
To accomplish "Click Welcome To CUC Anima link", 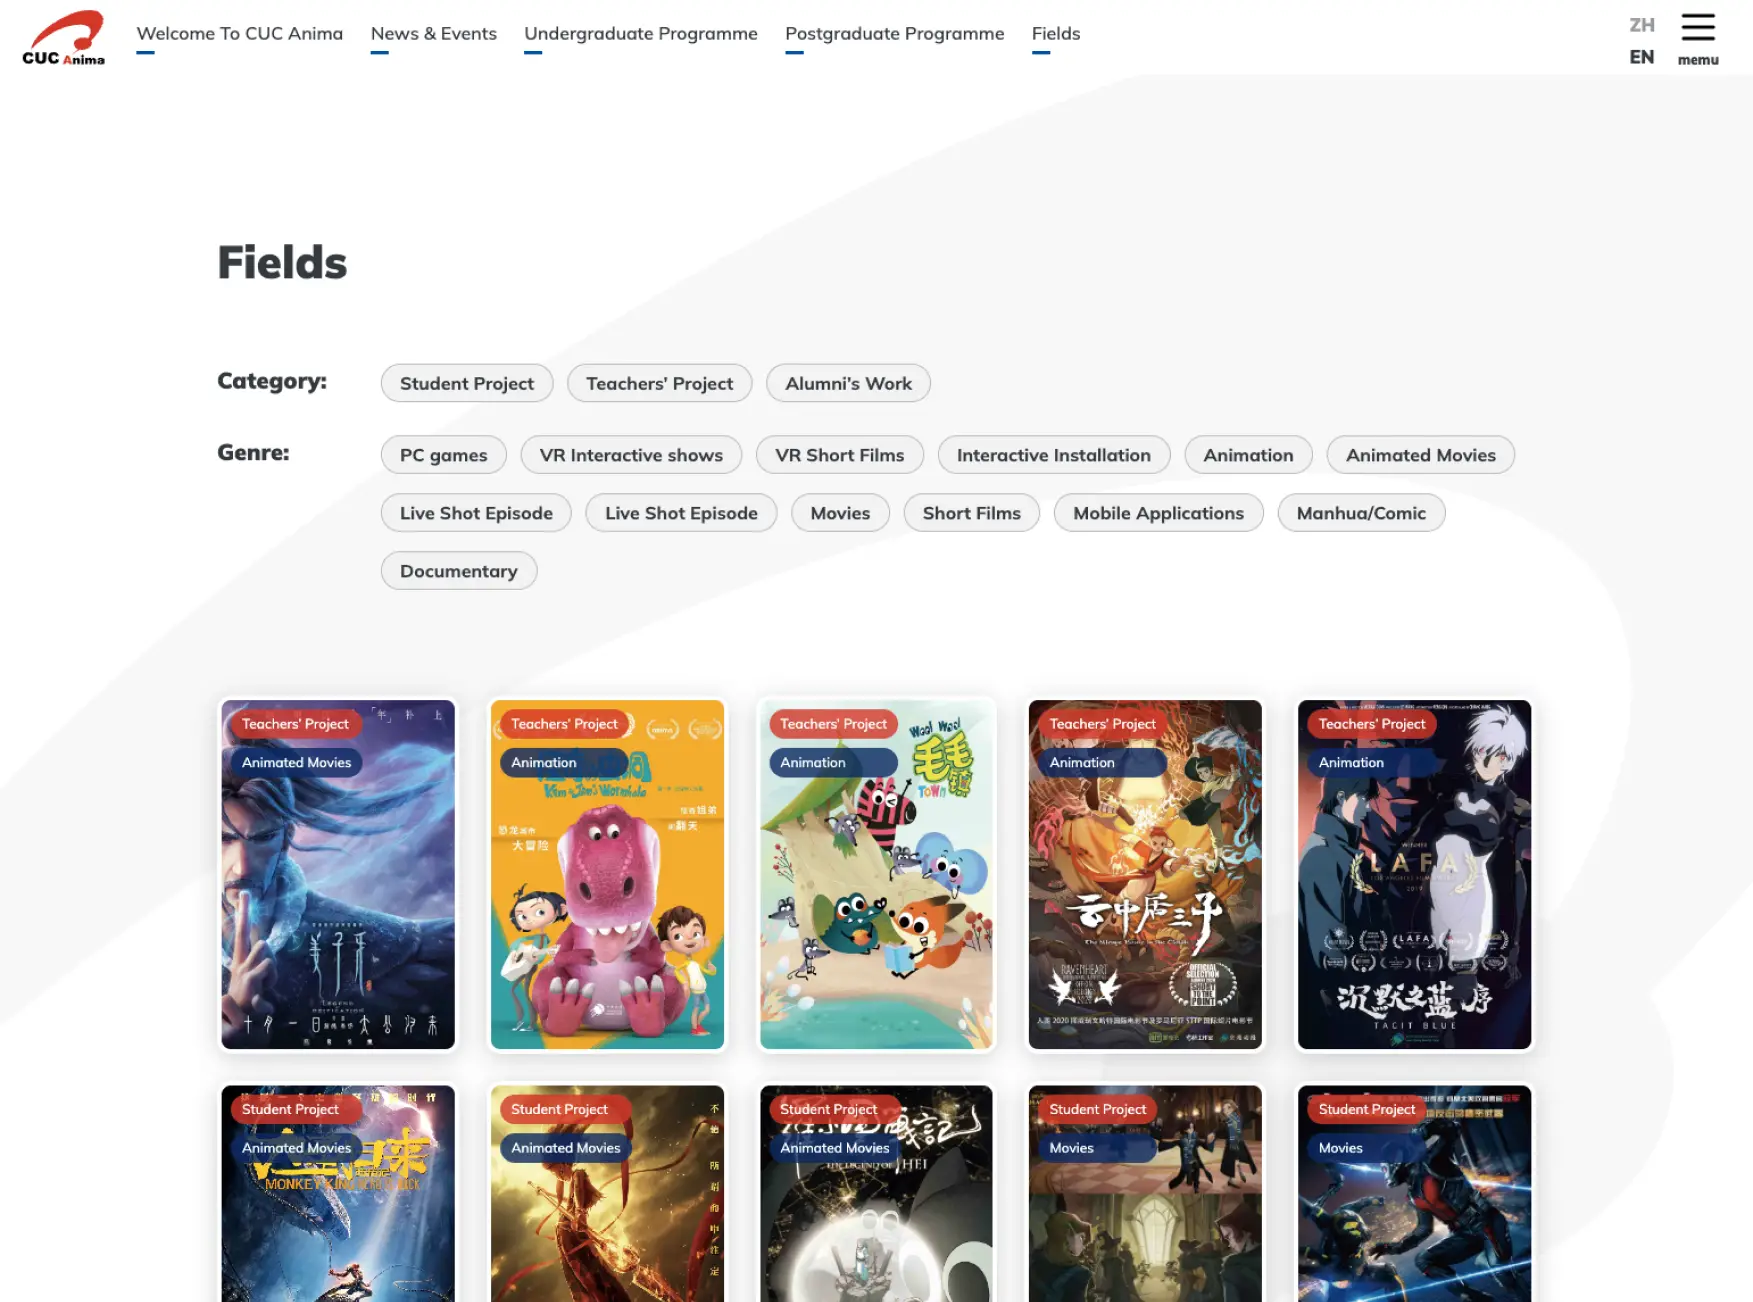I will [x=240, y=33].
